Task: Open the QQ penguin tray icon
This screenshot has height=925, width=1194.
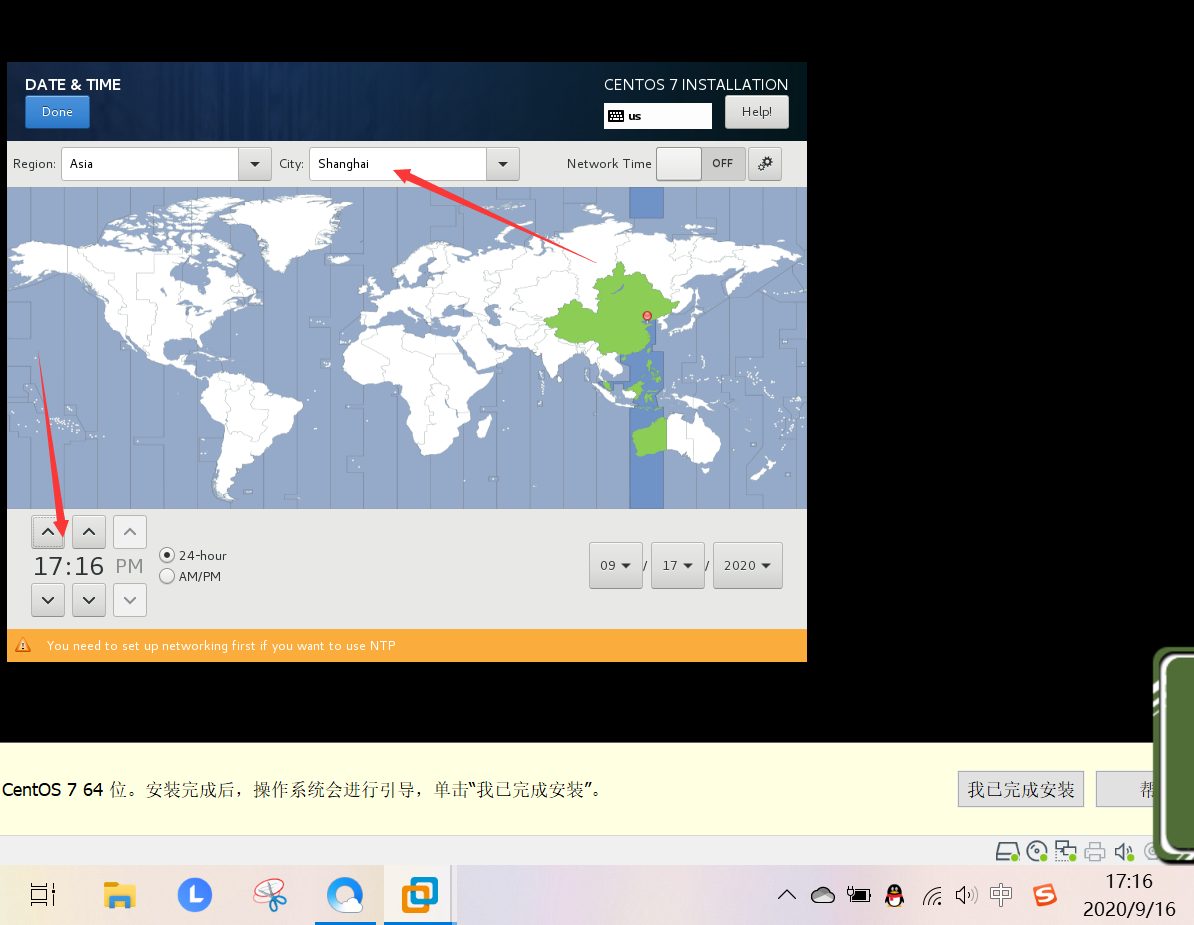Action: pyautogui.click(x=895, y=895)
